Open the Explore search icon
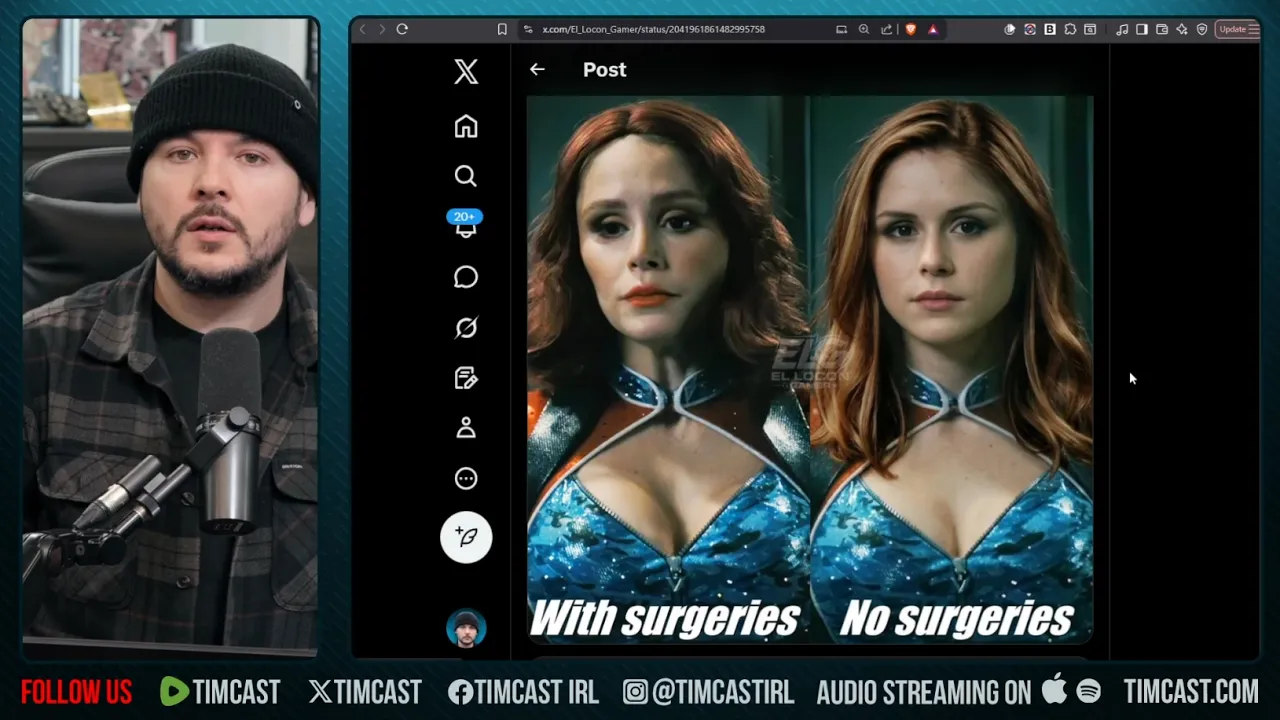1280x720 pixels. click(466, 176)
